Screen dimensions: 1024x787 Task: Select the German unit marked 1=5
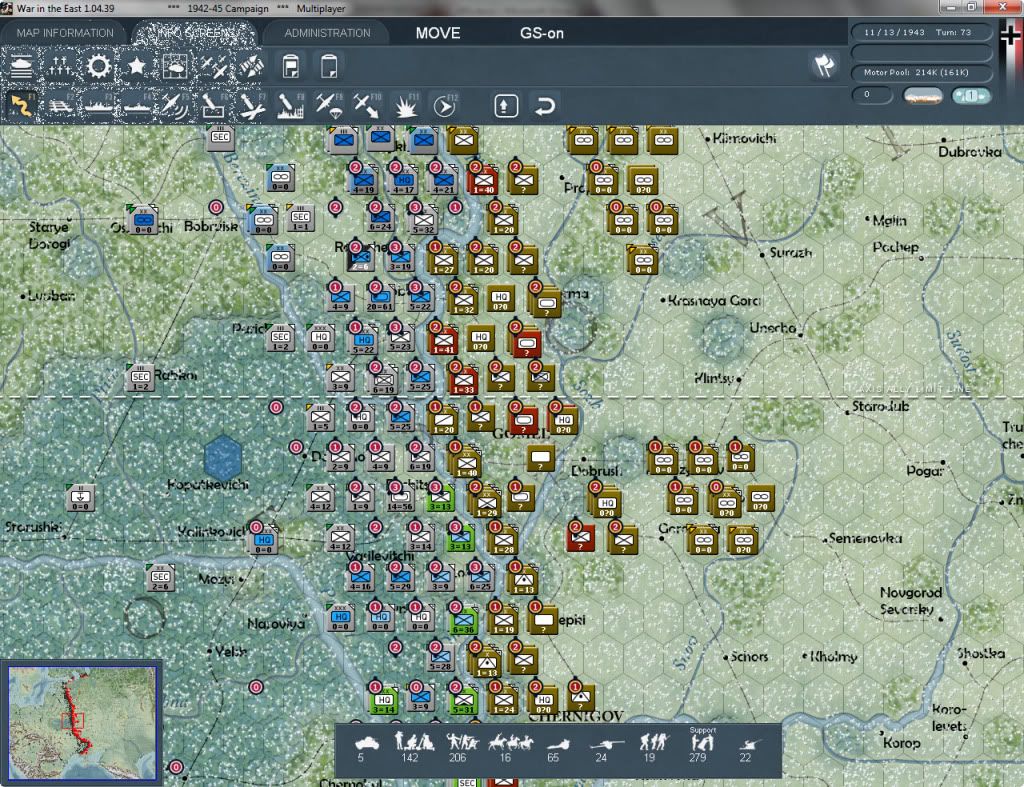(x=320, y=419)
